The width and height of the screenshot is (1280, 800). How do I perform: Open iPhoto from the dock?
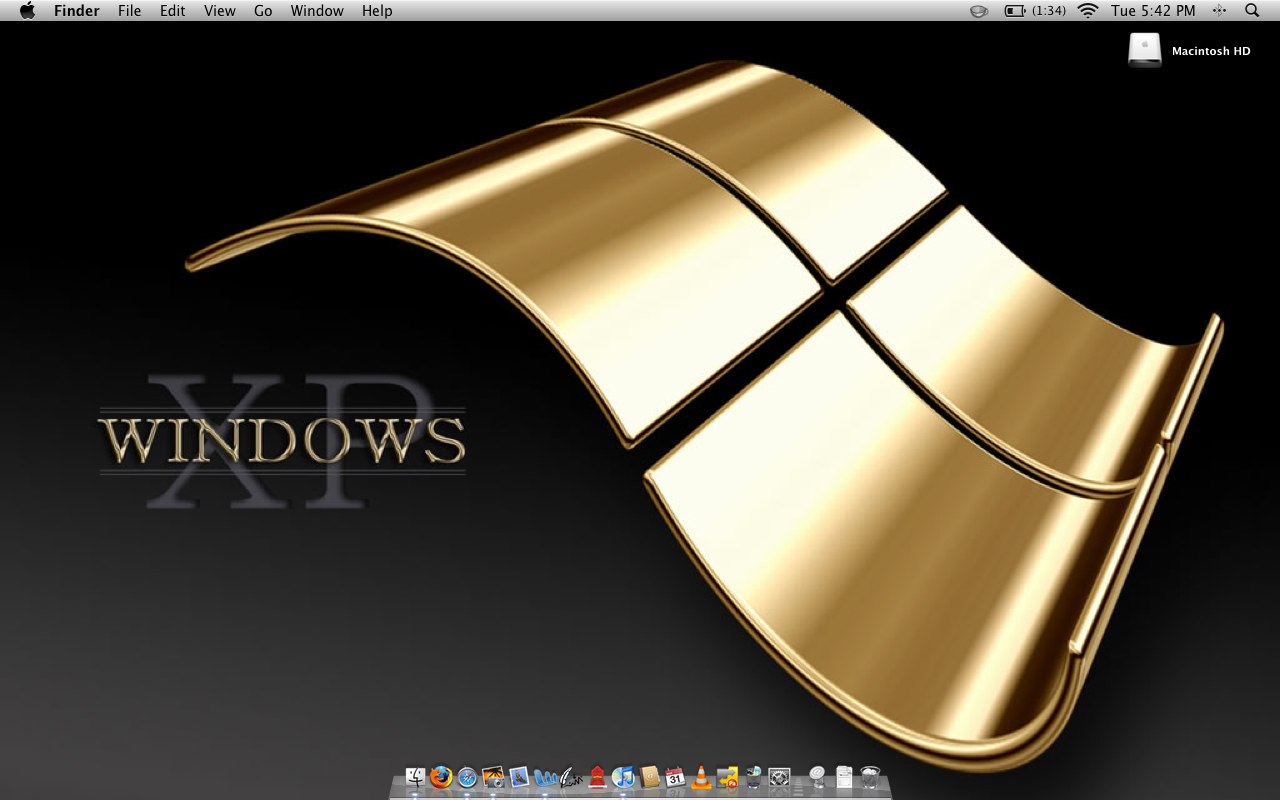pyautogui.click(x=493, y=777)
